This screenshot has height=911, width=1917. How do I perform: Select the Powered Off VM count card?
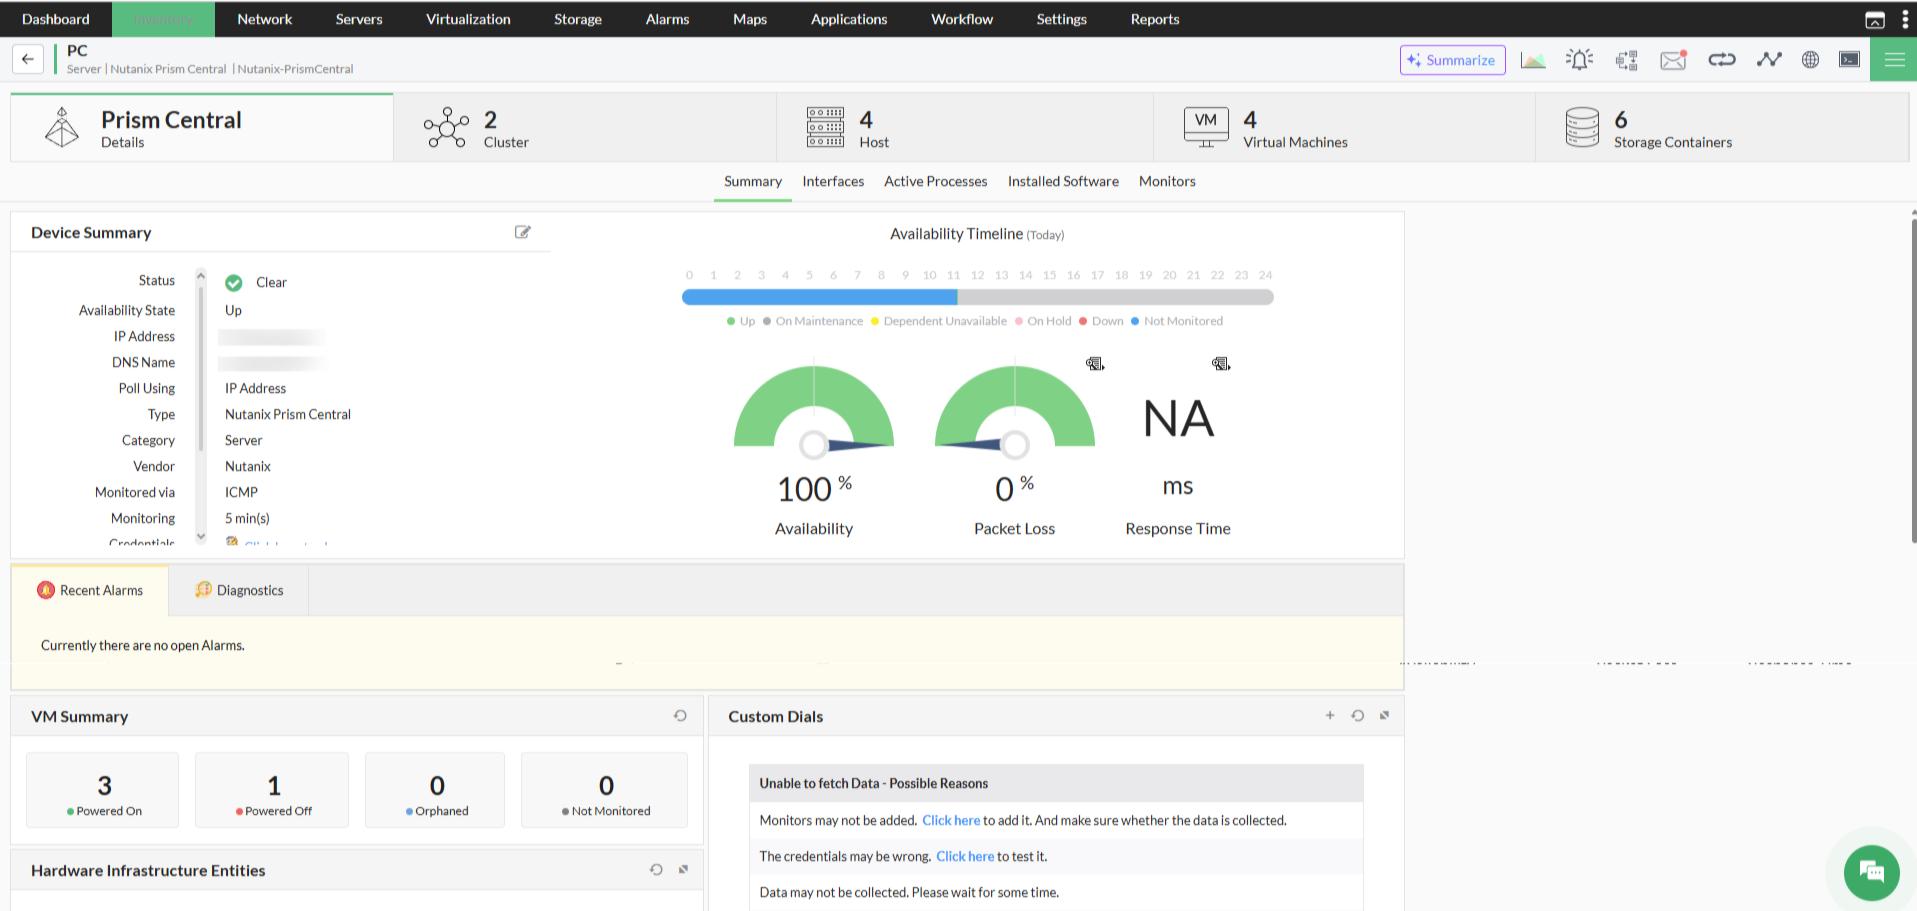click(272, 790)
